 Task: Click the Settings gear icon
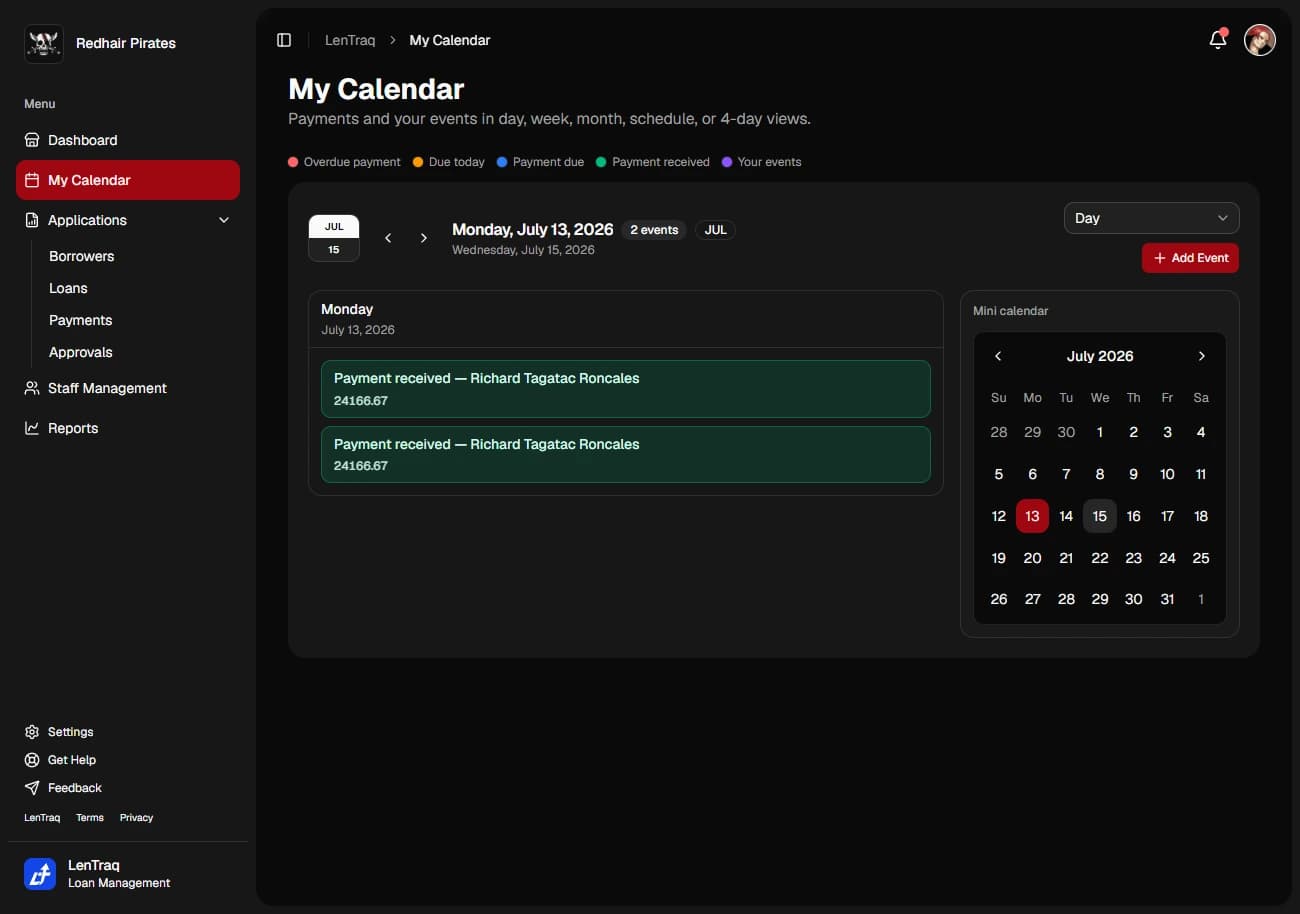(x=32, y=732)
